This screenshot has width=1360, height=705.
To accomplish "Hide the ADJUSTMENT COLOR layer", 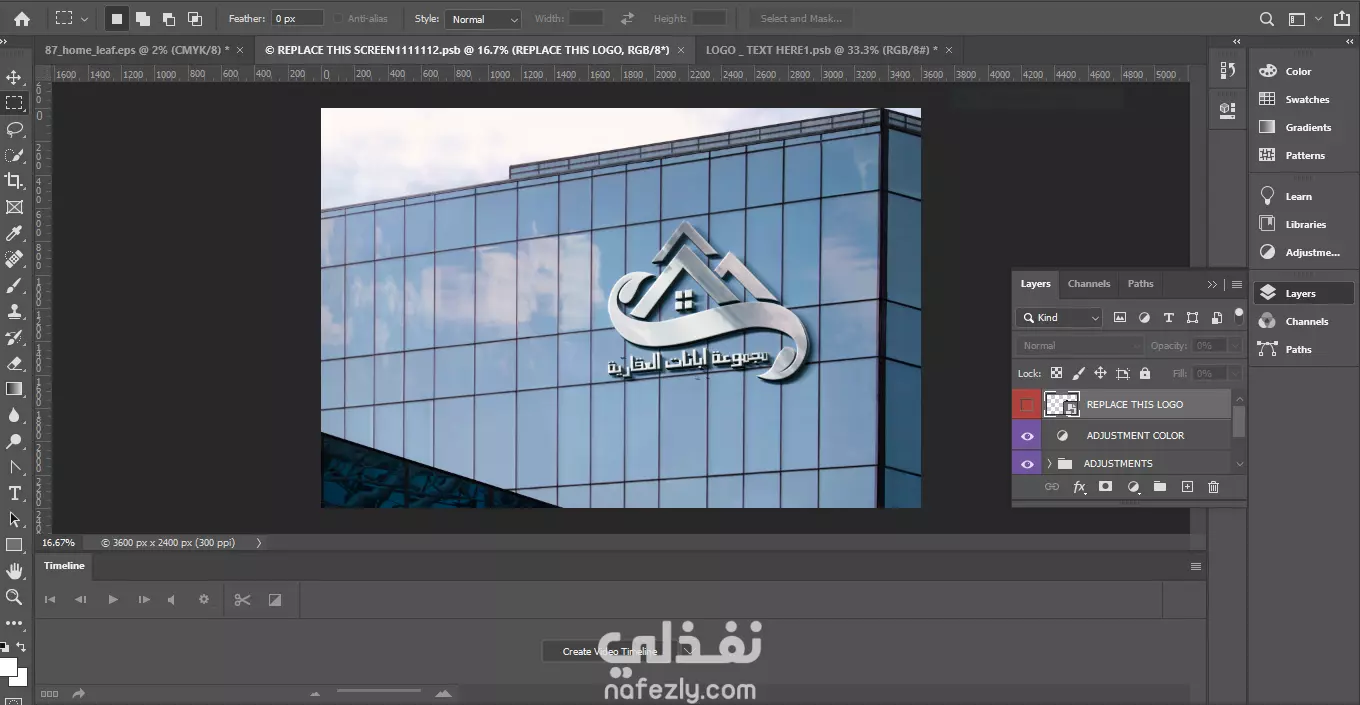I will click(x=1027, y=435).
